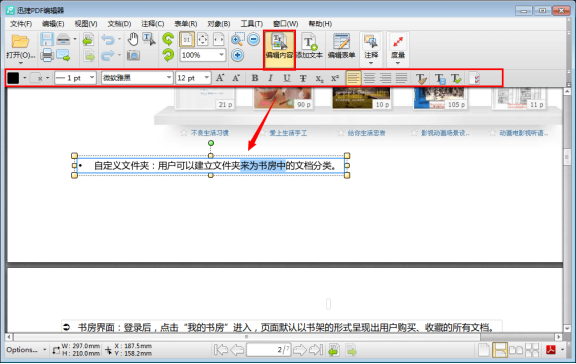Go to the previous page
The width and height of the screenshot is (576, 364).
237,350
